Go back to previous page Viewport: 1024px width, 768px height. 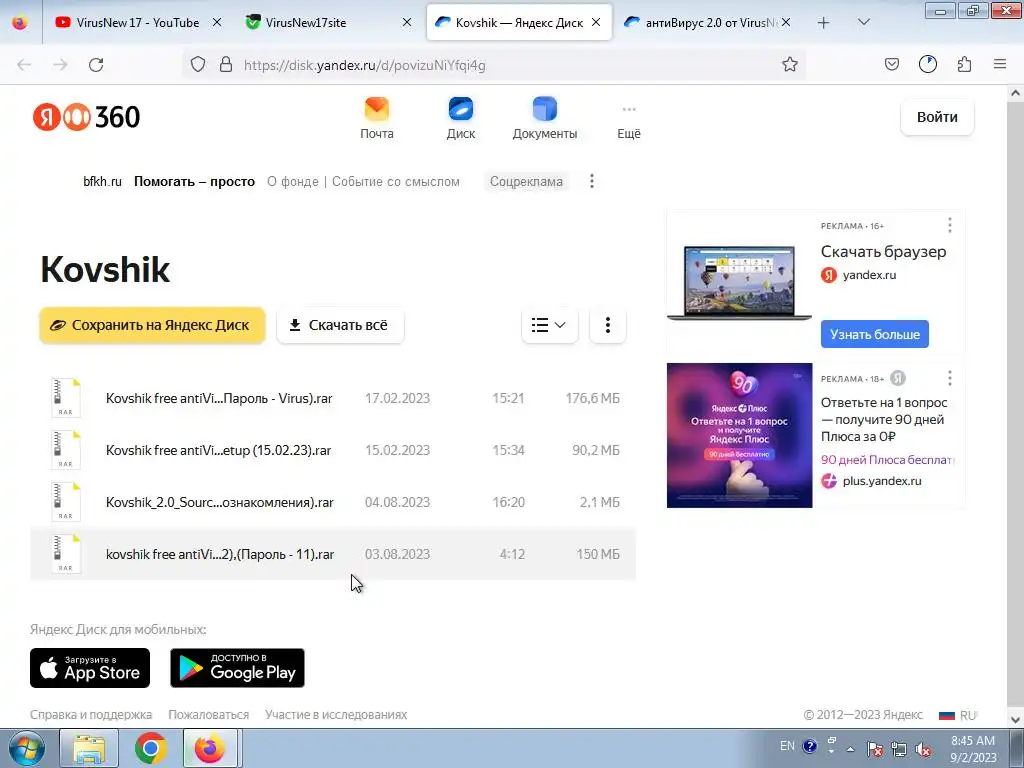click(24, 65)
